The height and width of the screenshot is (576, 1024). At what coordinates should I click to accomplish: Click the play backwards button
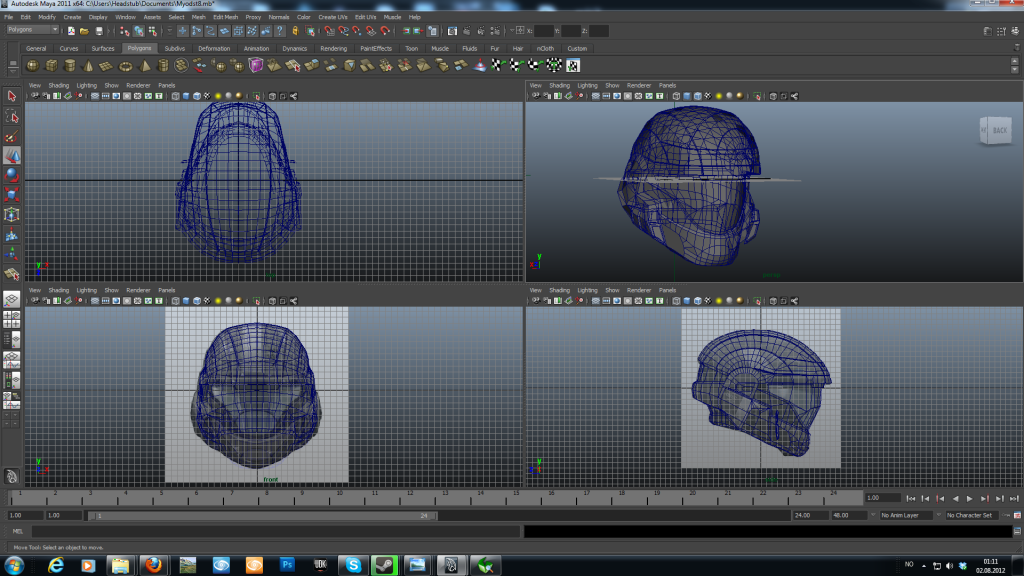click(955, 498)
